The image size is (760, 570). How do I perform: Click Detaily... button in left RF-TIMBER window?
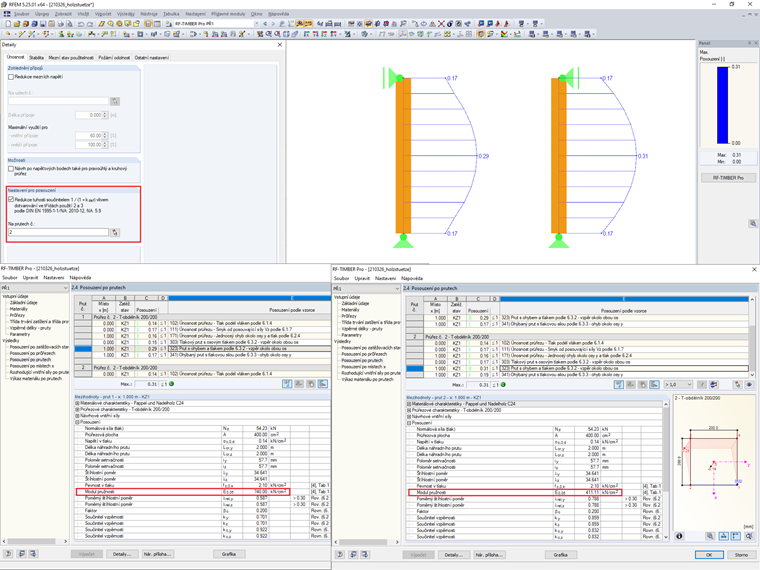(x=122, y=554)
